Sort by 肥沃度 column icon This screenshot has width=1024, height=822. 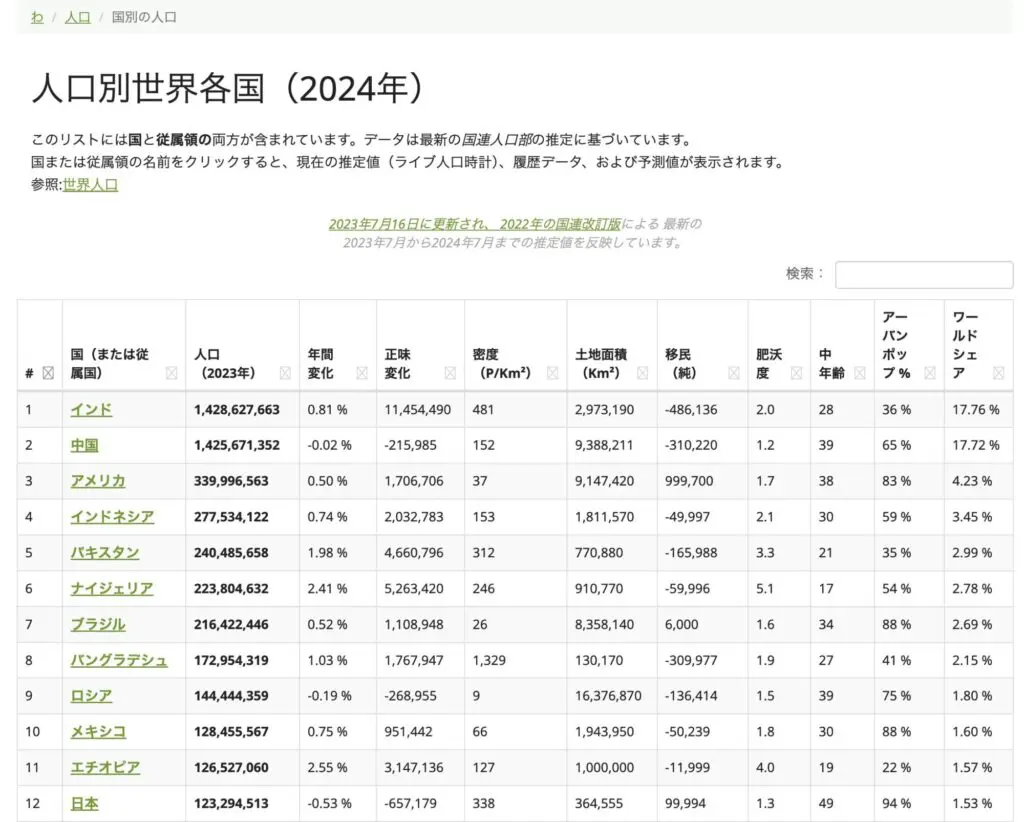pyautogui.click(x=796, y=373)
